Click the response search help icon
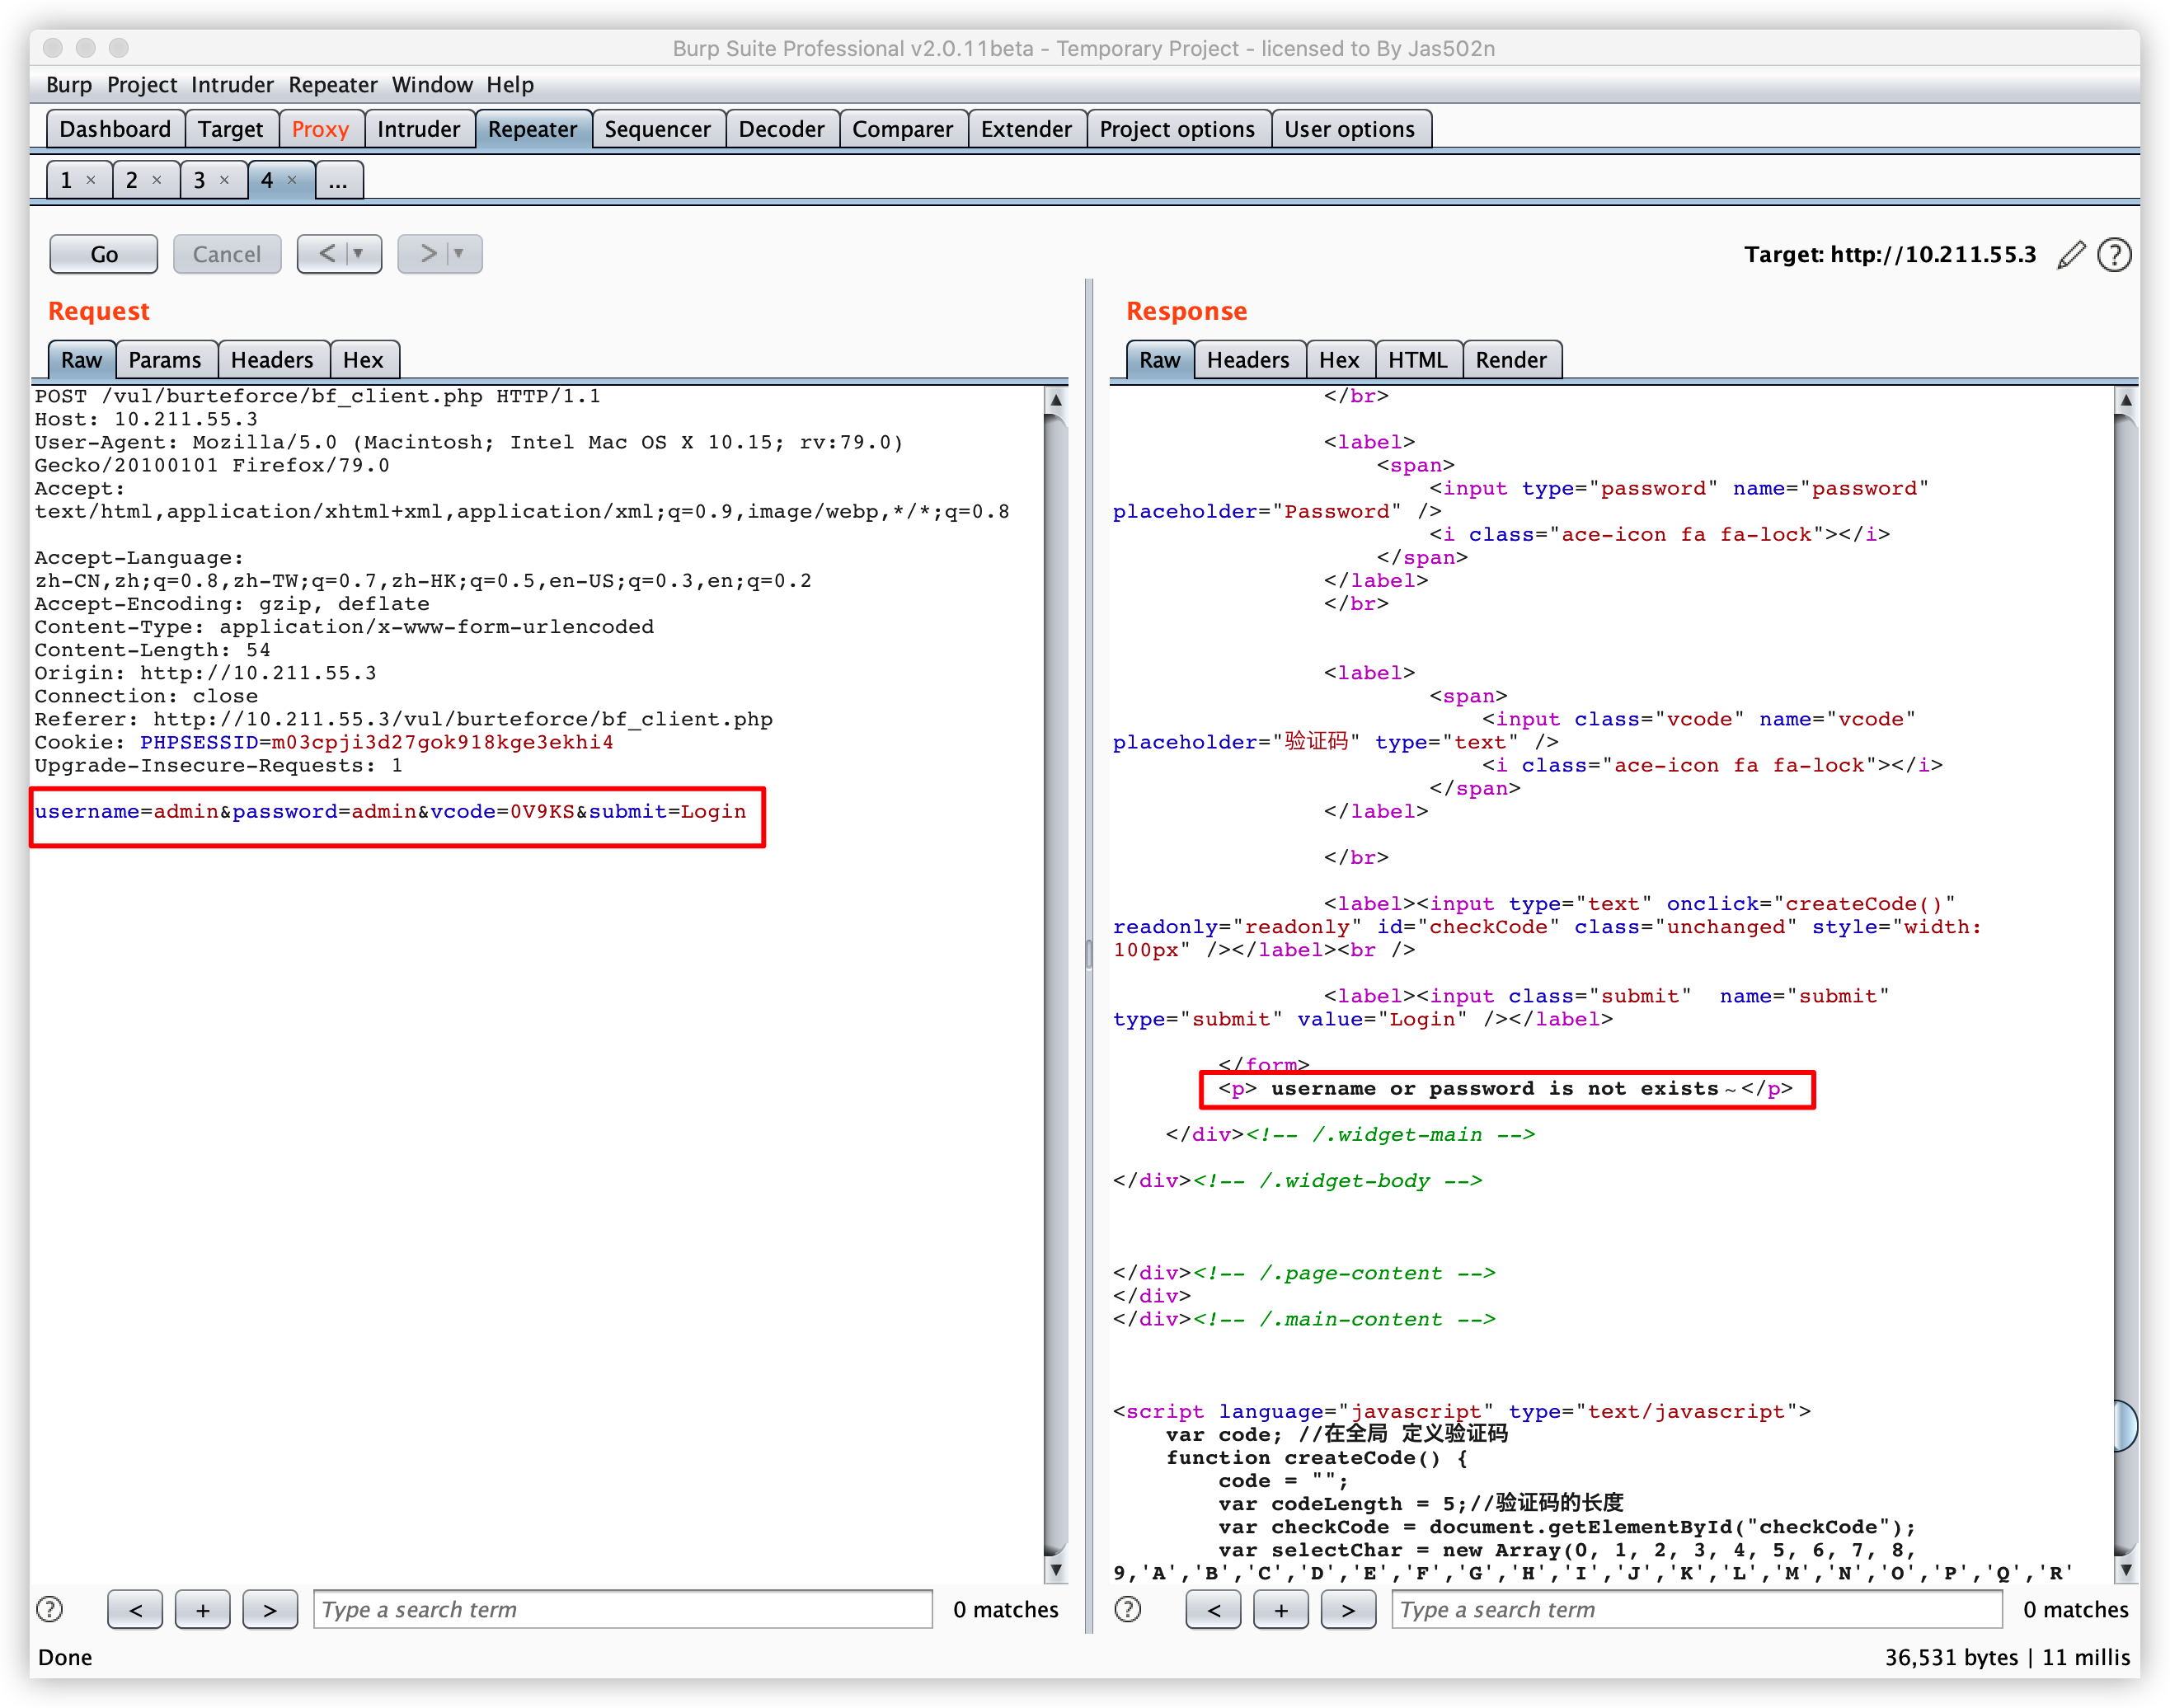2170x1708 pixels. tap(1127, 1609)
